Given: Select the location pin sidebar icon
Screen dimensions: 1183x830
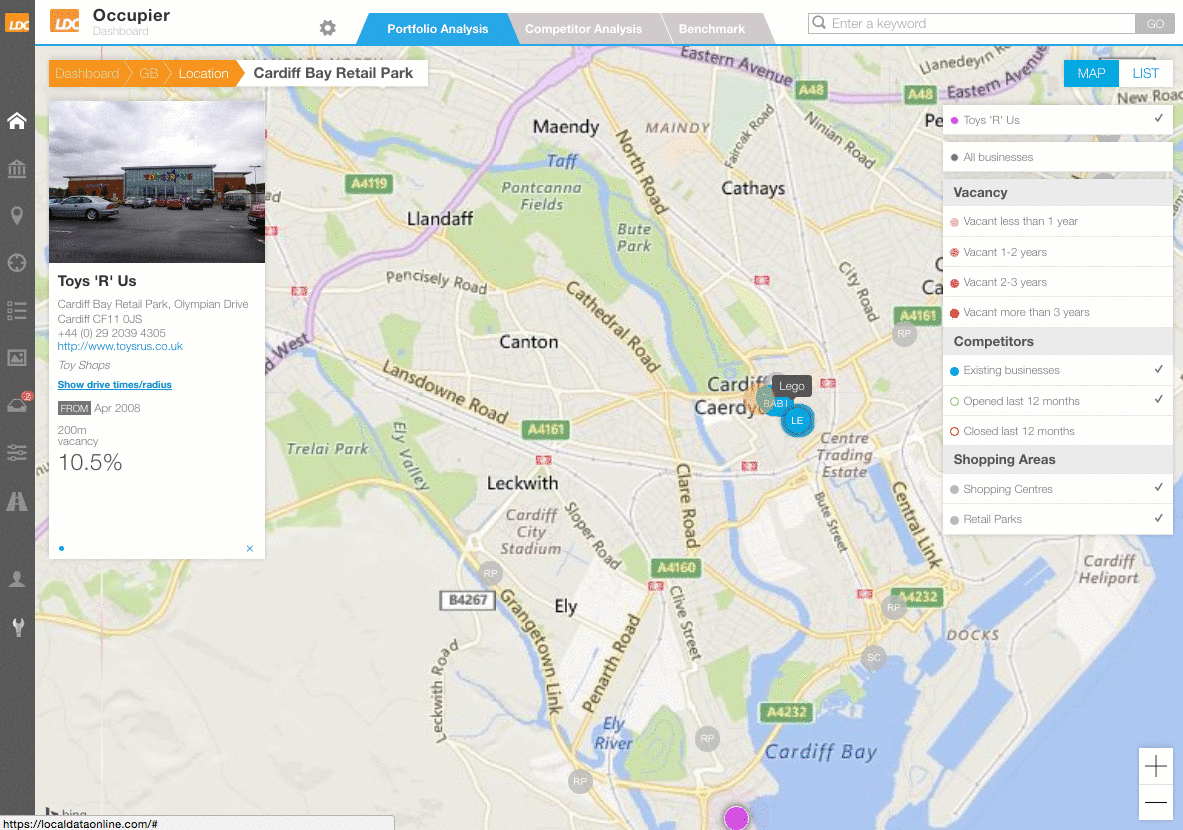Looking at the screenshot, I should [17, 216].
